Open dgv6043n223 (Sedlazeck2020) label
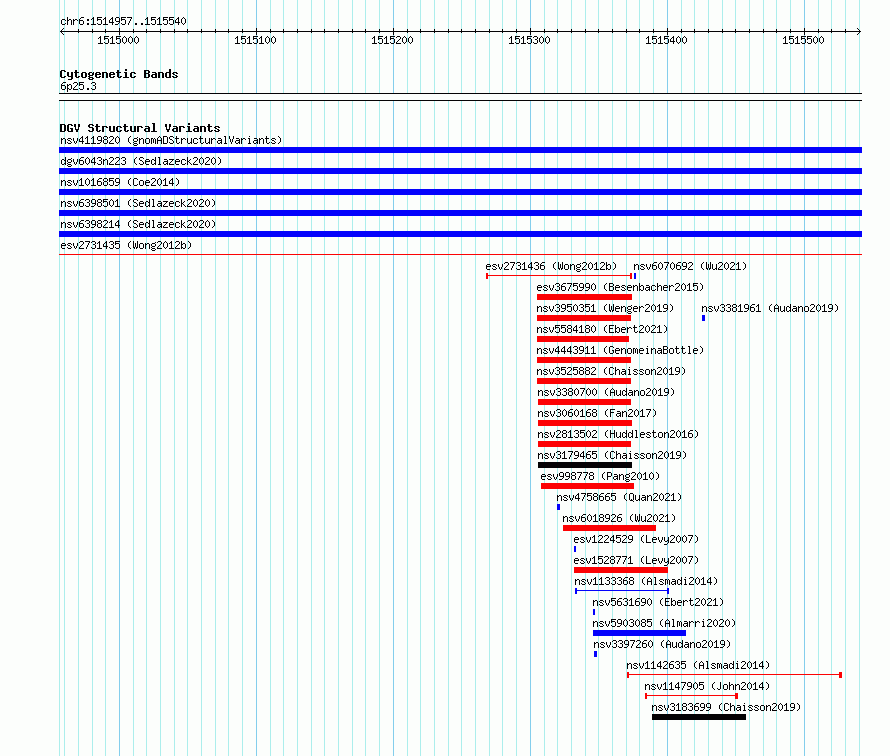This screenshot has height=756, width=890. tap(141, 161)
